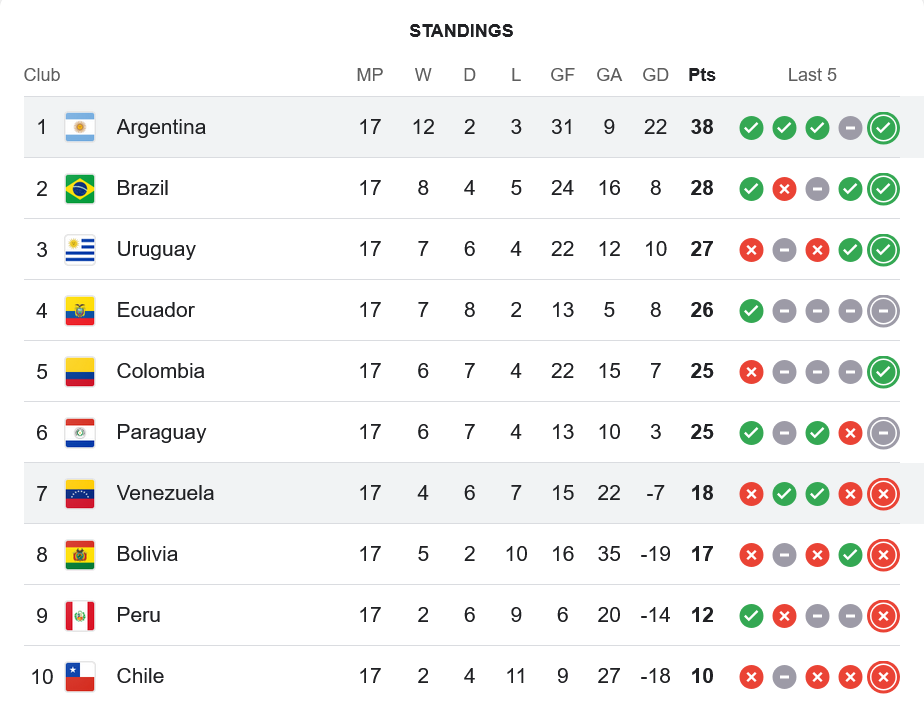The width and height of the screenshot is (924, 724).
Task: Click the Last 5 column header
Action: coord(812,75)
